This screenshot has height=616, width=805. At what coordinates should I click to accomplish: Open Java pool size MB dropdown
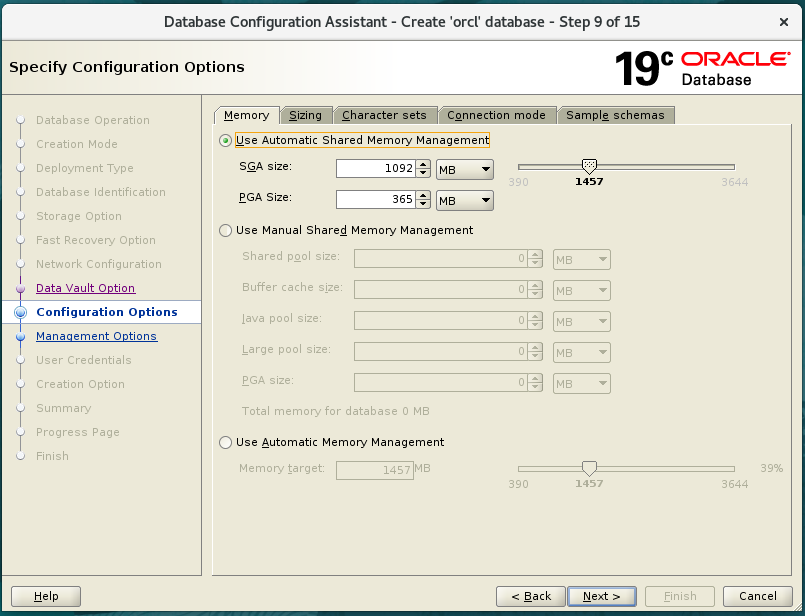[582, 322]
